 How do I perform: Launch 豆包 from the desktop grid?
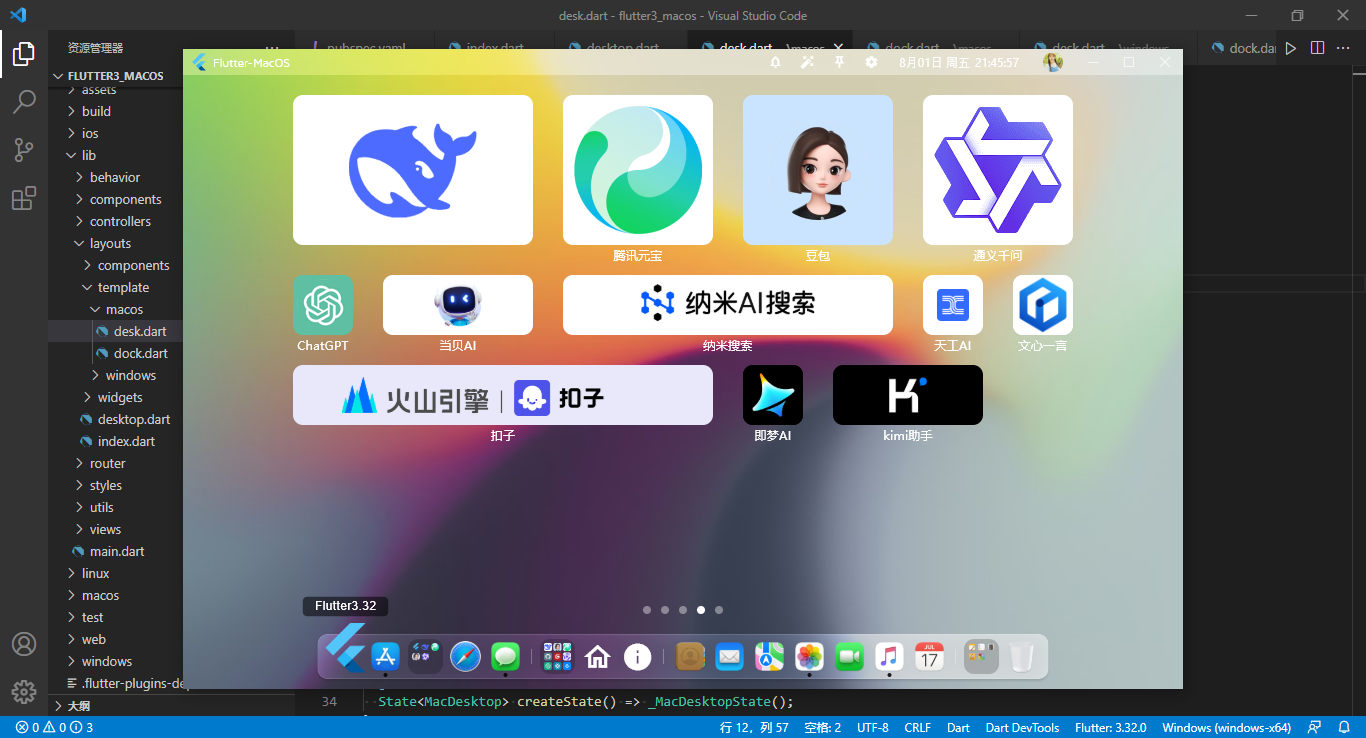[817, 169]
